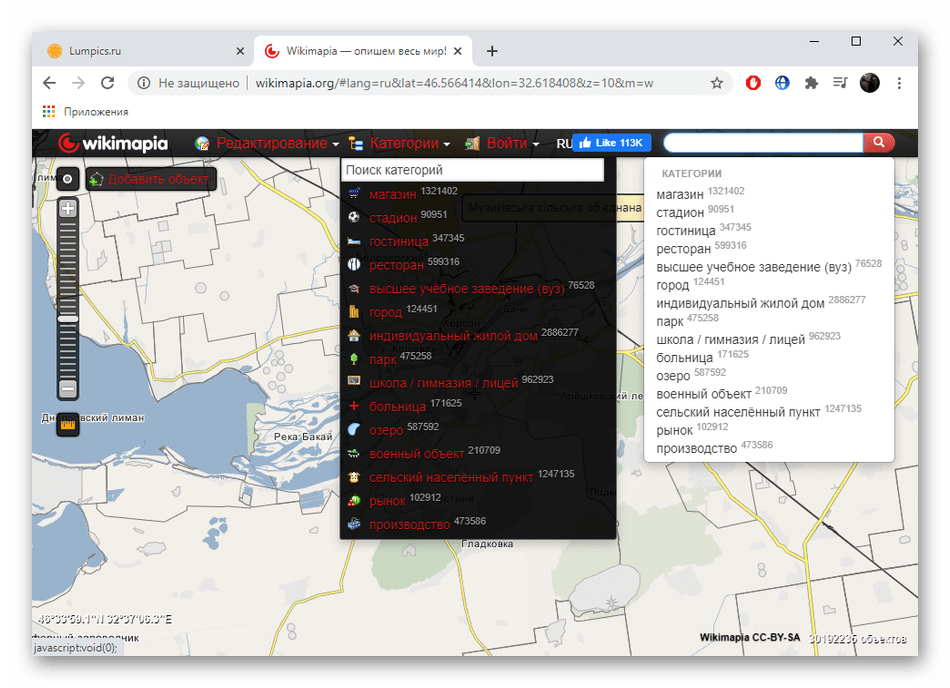Open the ruler measurement tool
Screen dimensions: 950x688
pyautogui.click(x=67, y=426)
